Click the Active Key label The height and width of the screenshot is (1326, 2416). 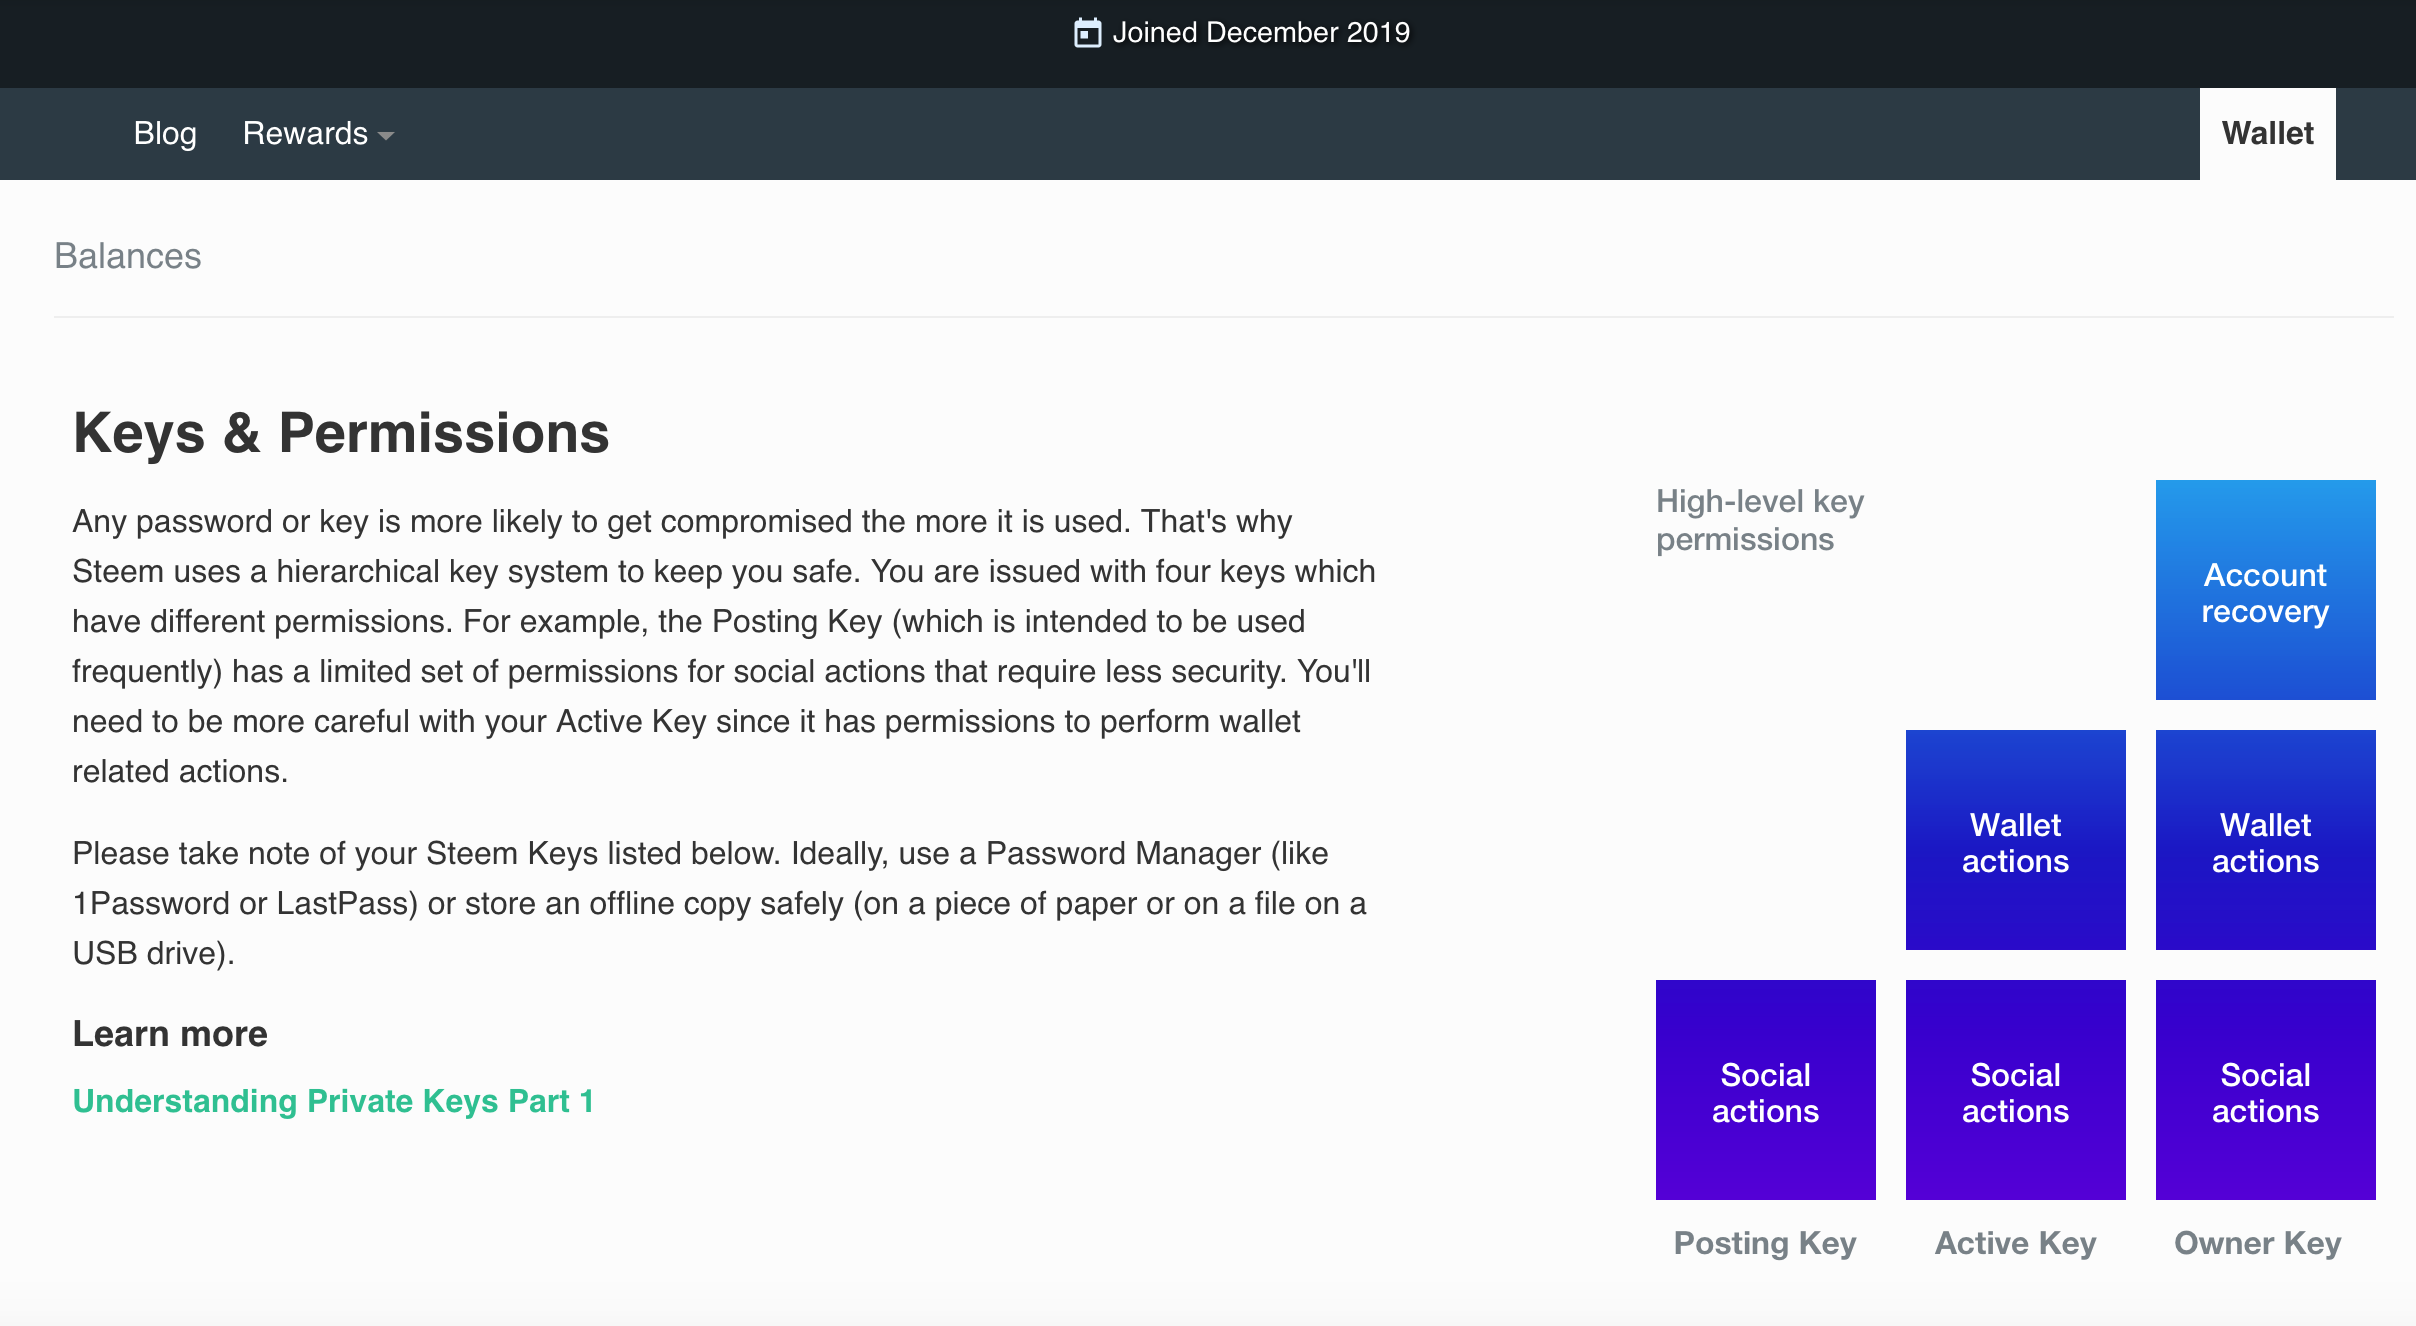(2015, 1243)
